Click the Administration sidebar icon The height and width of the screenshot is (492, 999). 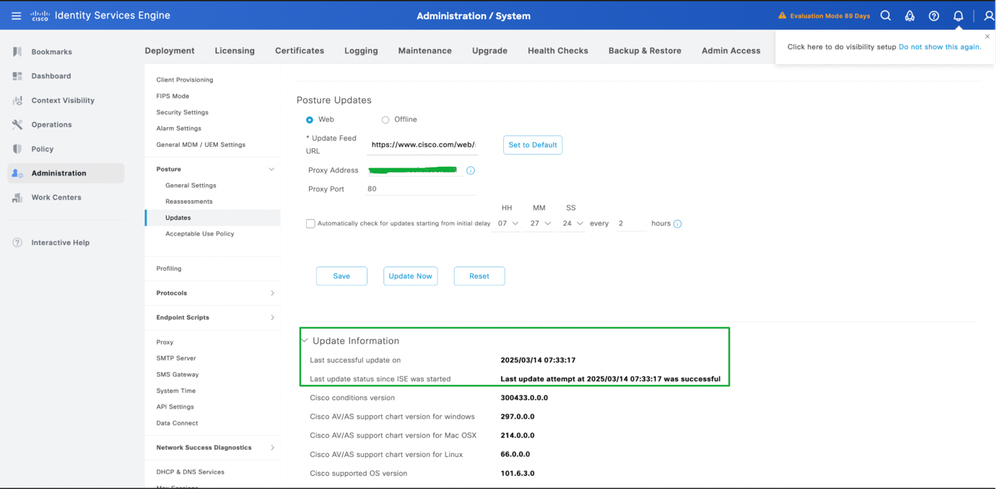coord(17,173)
